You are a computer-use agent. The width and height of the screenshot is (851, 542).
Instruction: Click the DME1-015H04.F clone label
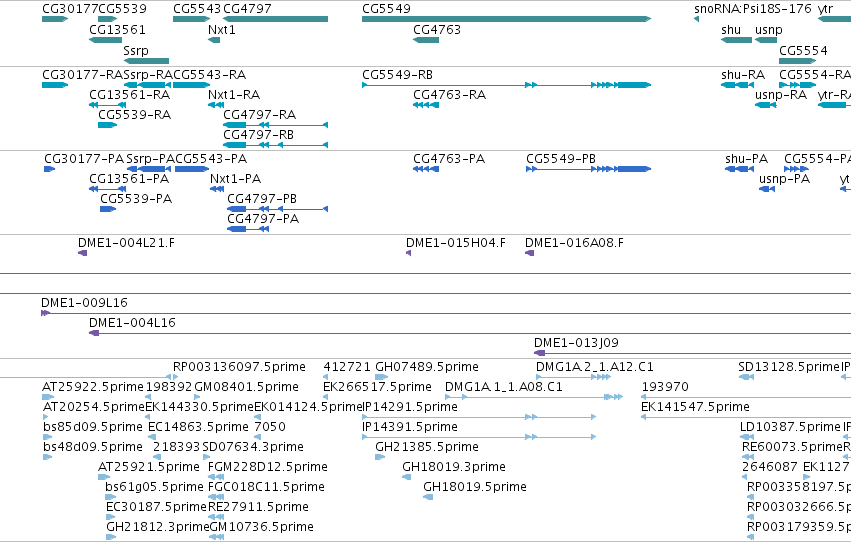[456, 243]
